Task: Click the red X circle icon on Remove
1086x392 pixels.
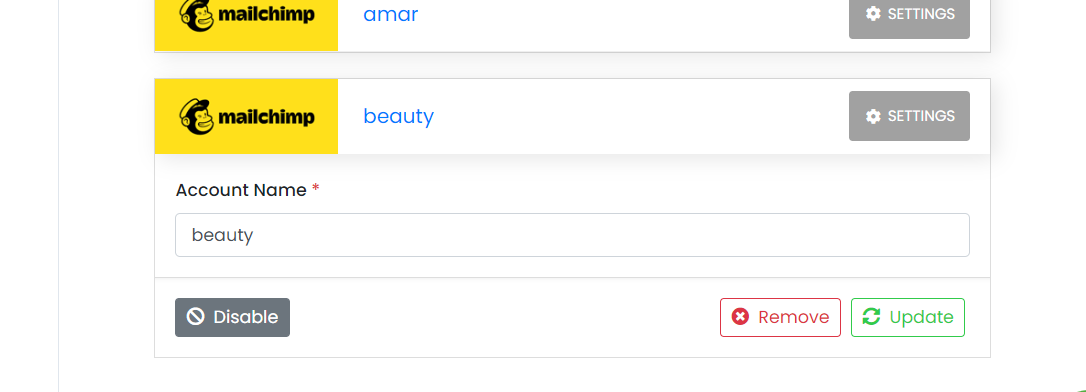Action: point(740,317)
